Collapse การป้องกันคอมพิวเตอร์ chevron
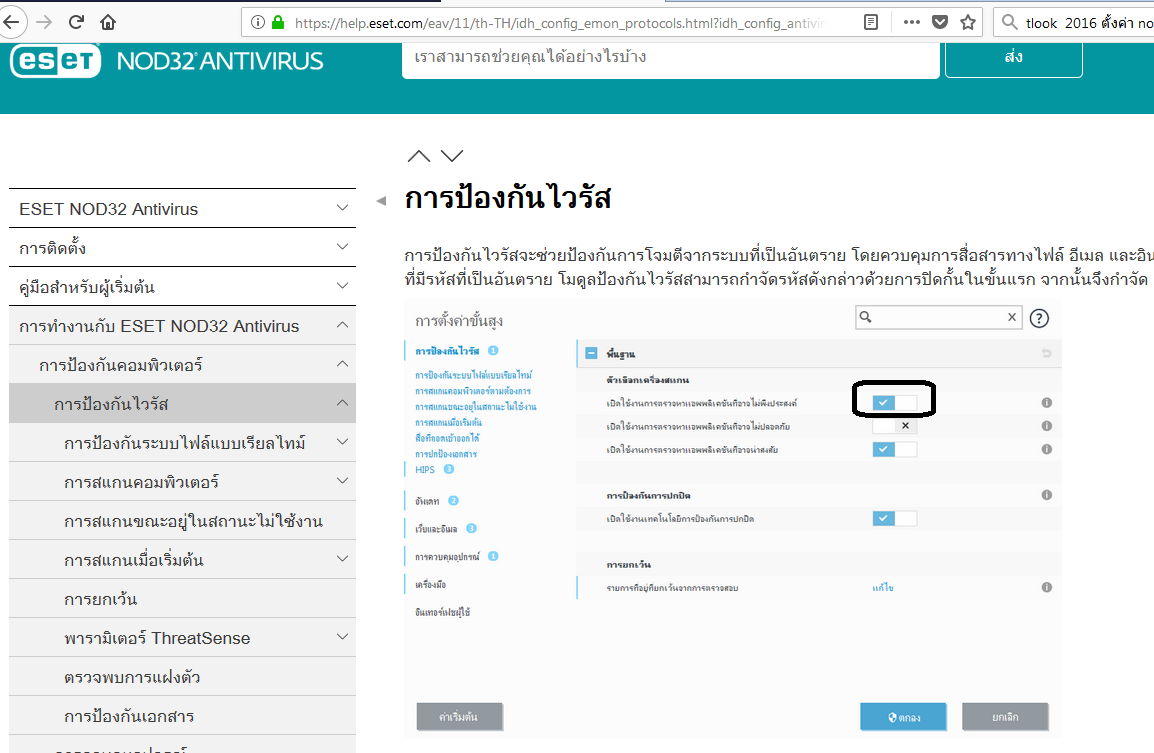Viewport: 1154px width, 753px height. click(342, 364)
